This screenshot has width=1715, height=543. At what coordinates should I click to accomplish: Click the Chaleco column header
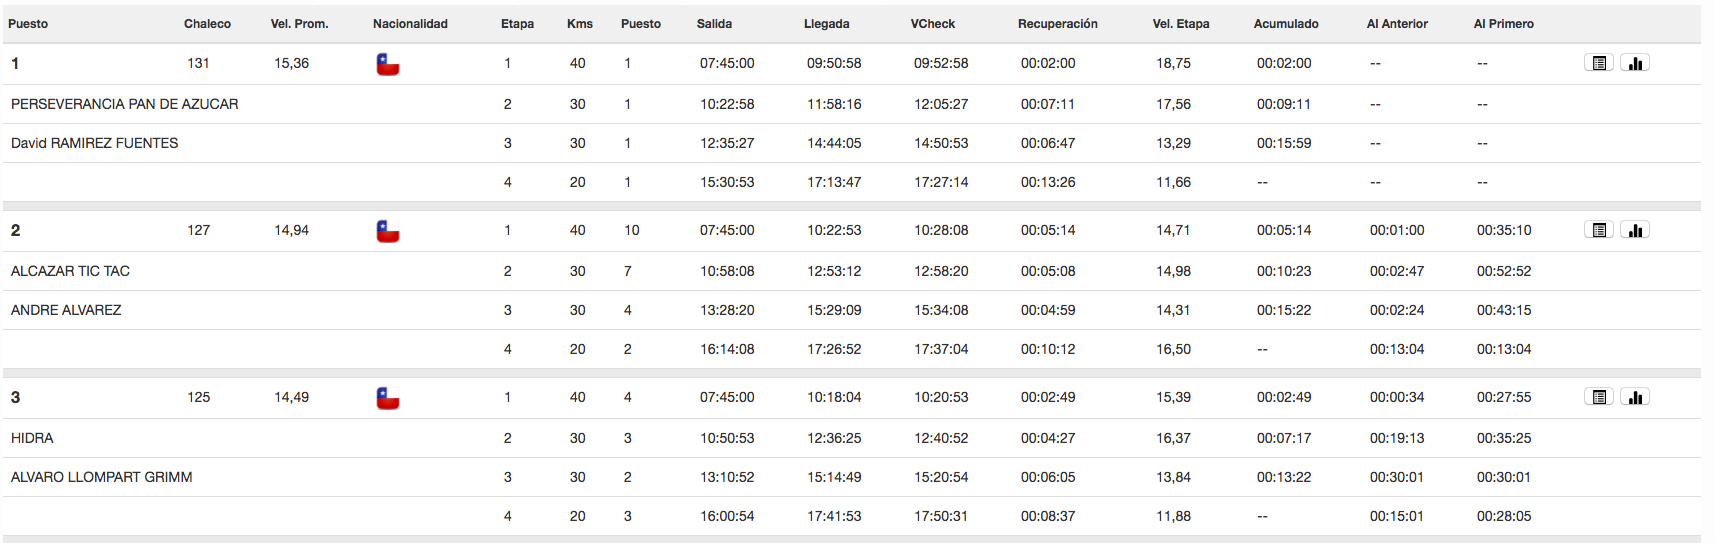(207, 24)
